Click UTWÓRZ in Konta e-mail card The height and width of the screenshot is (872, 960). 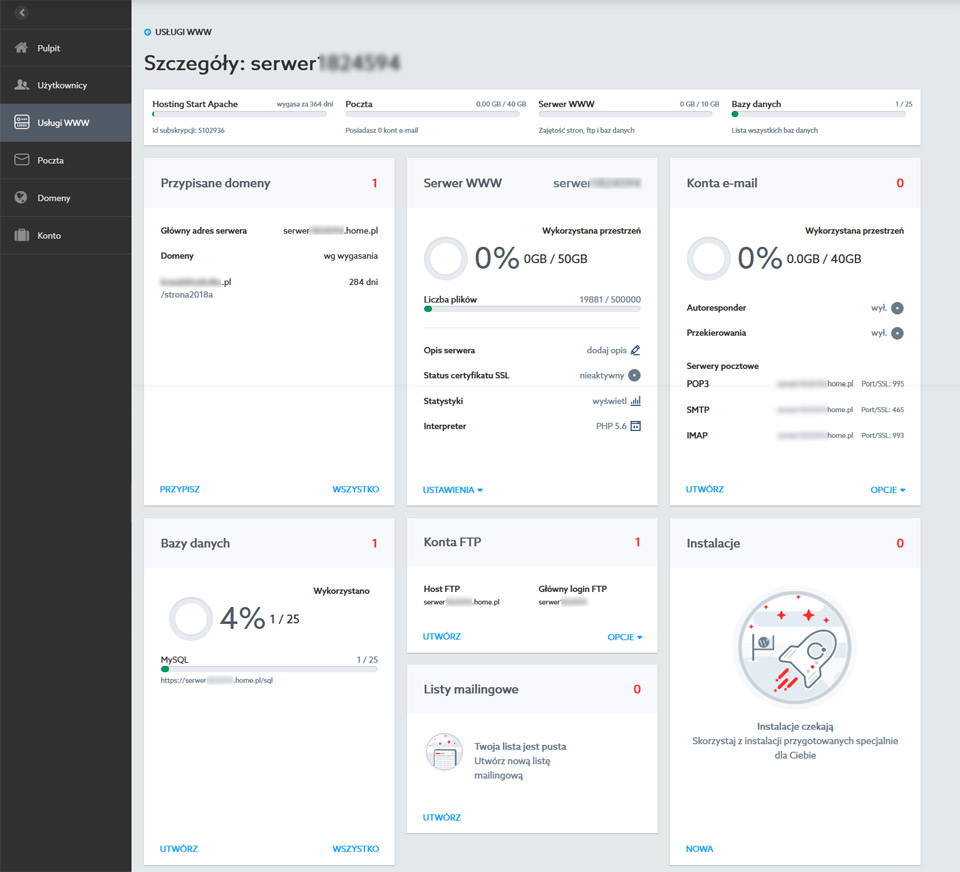coord(705,489)
